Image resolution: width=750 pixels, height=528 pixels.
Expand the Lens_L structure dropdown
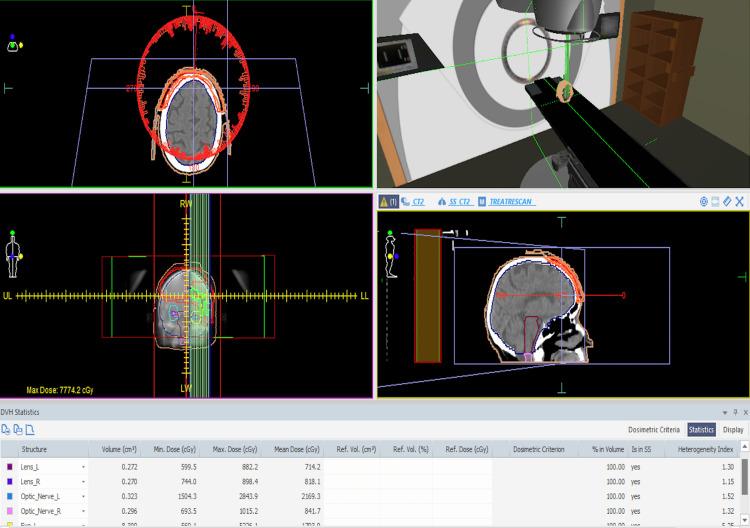(x=83, y=467)
